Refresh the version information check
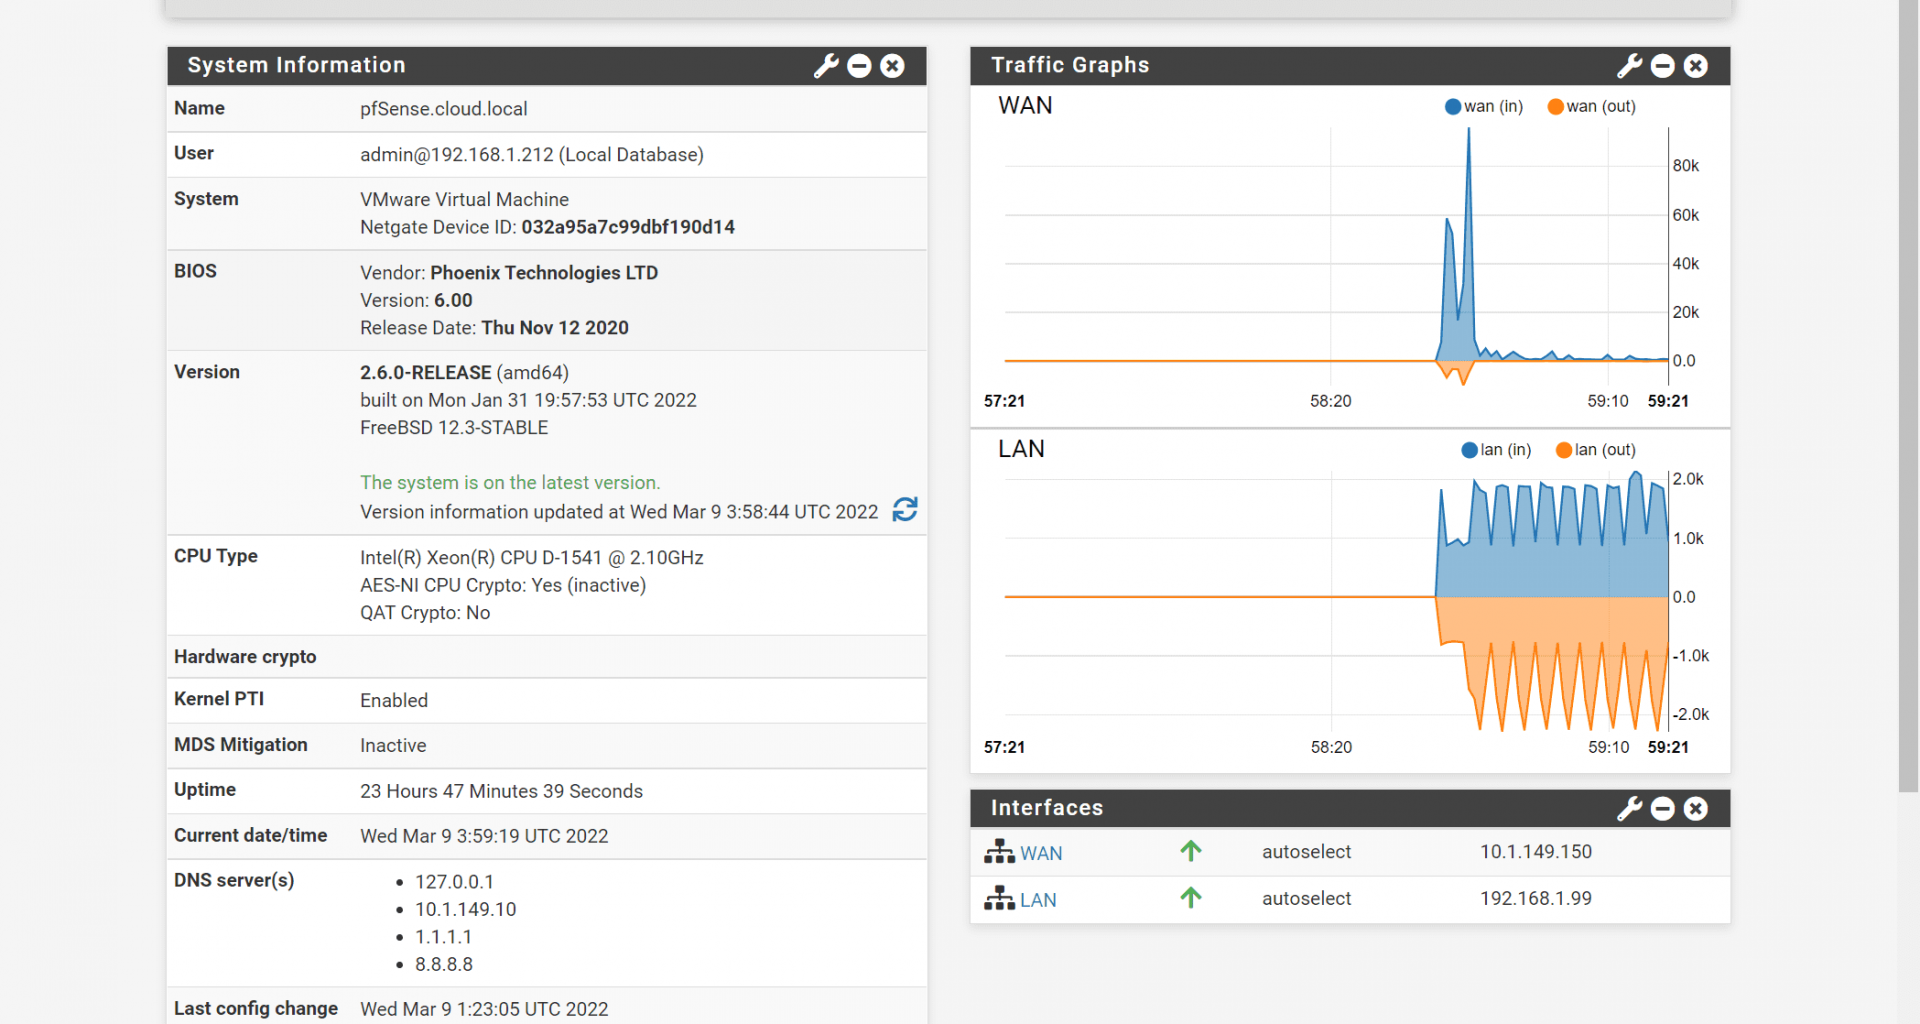This screenshot has width=1920, height=1024. (905, 510)
